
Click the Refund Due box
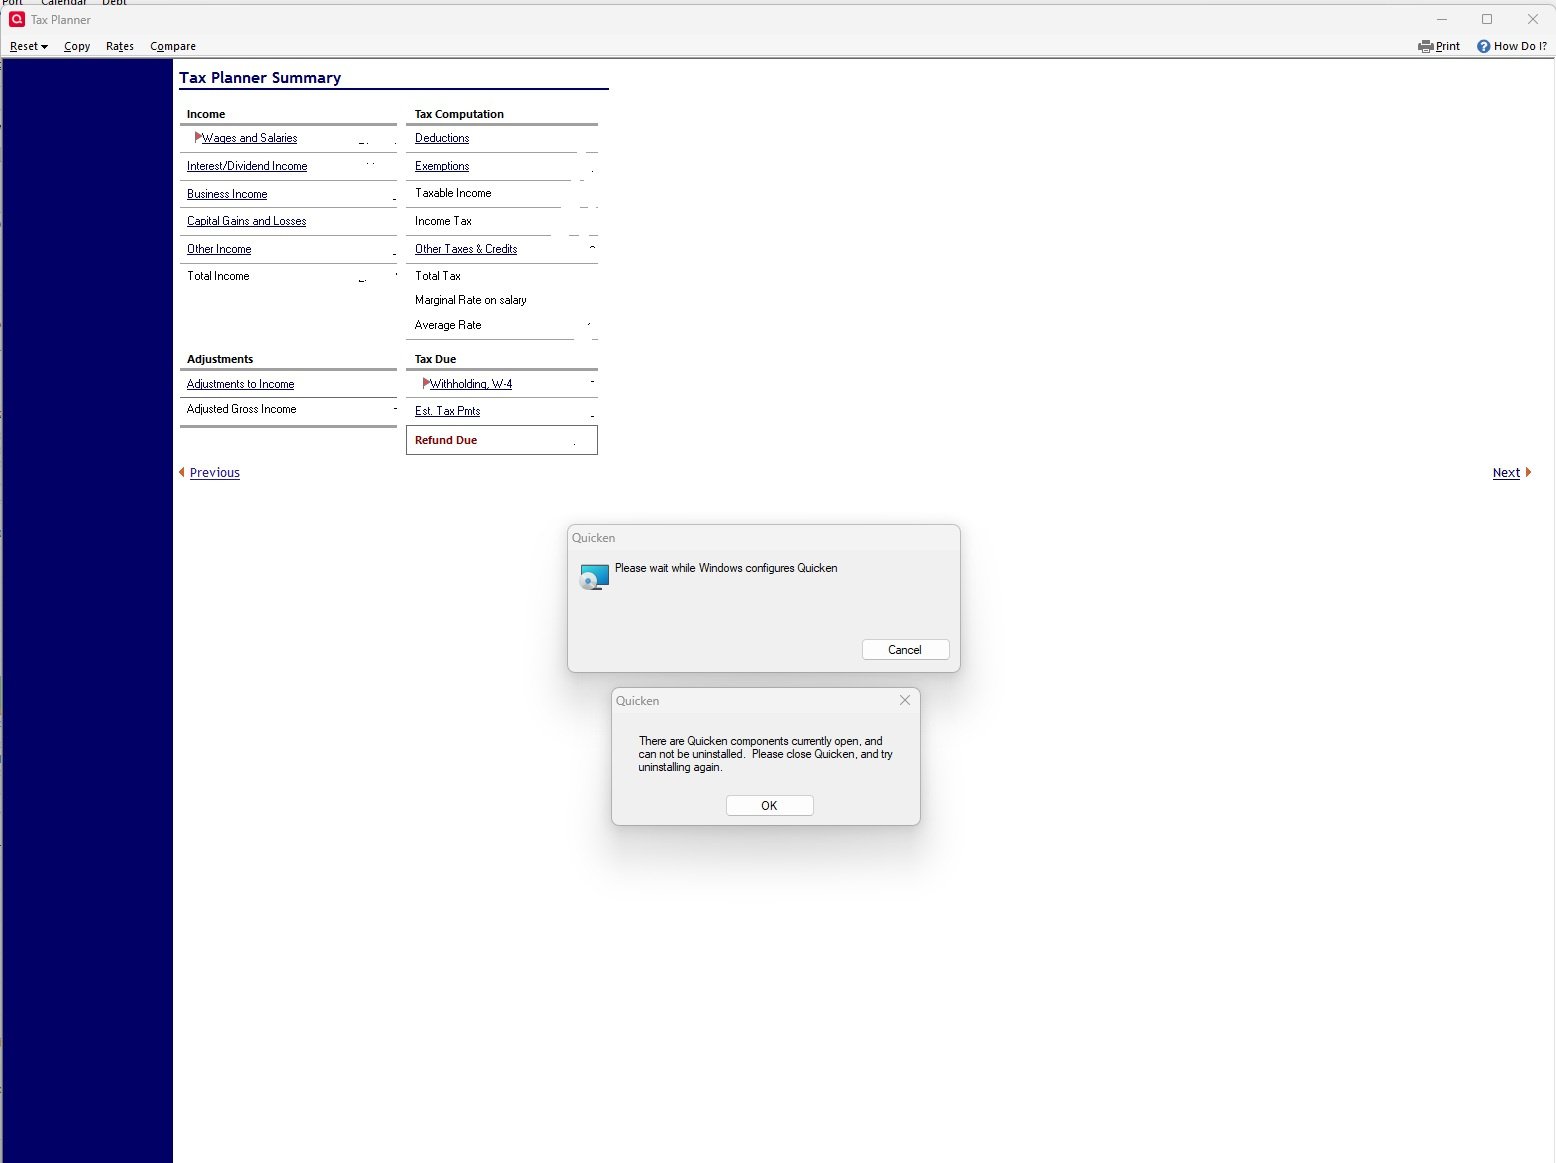[502, 440]
